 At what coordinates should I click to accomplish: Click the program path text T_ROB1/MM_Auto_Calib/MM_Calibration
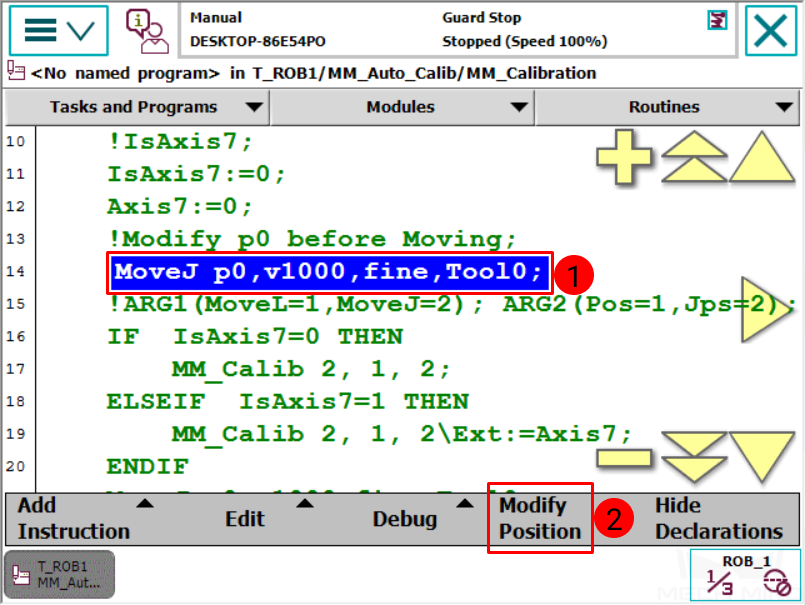click(424, 73)
